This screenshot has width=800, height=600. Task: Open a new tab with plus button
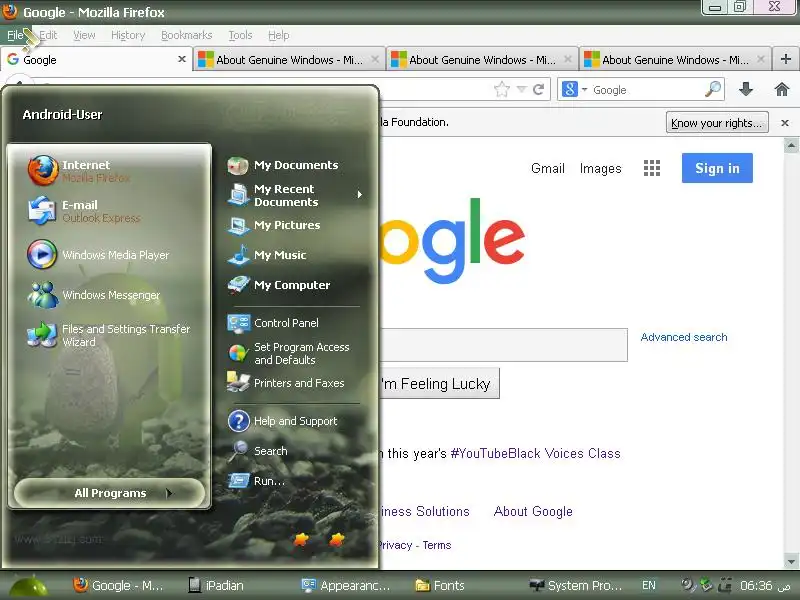click(786, 59)
